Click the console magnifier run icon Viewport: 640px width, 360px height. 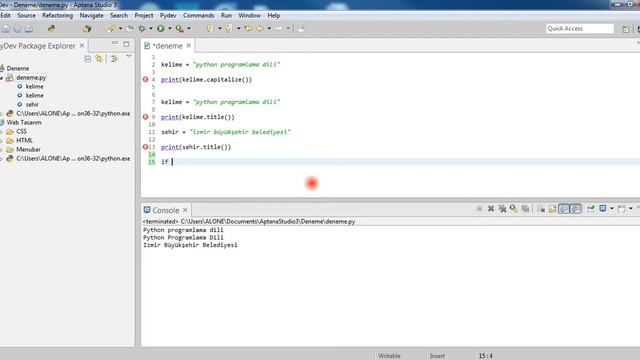[514, 209]
